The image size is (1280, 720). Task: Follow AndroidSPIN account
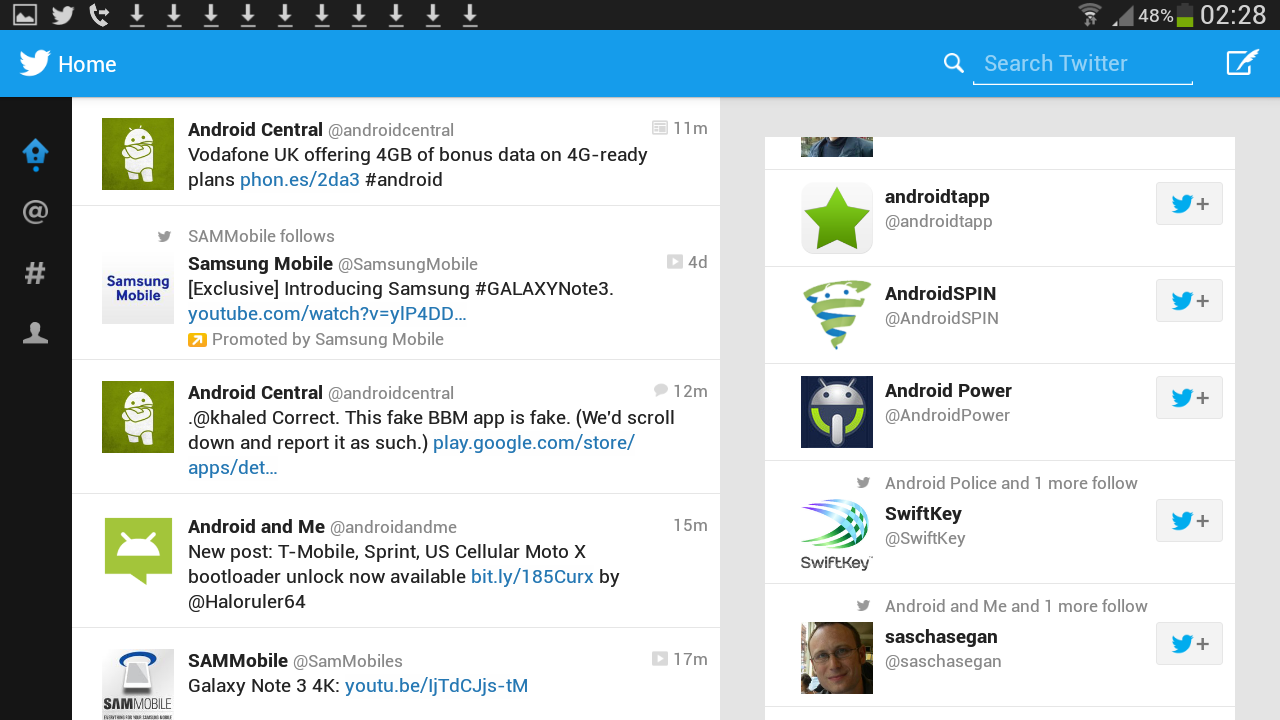[x=1189, y=301]
